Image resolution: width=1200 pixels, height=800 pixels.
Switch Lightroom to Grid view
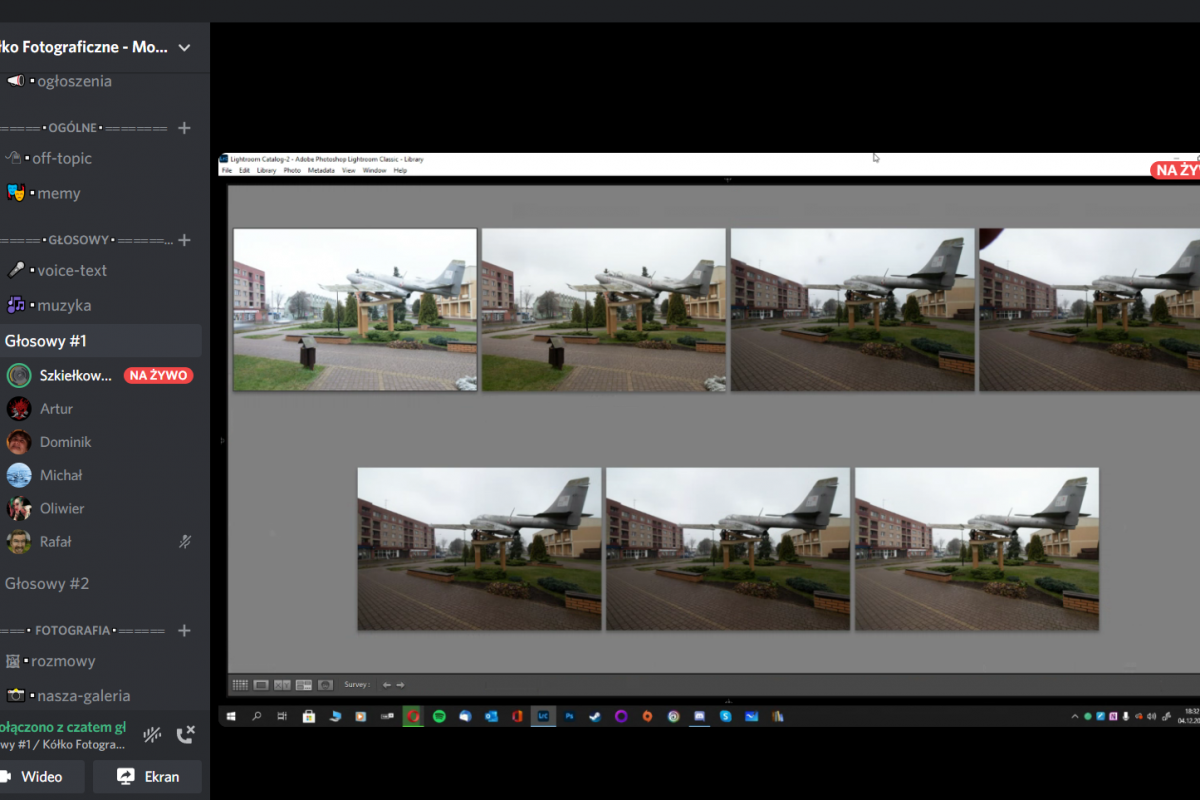pos(240,685)
